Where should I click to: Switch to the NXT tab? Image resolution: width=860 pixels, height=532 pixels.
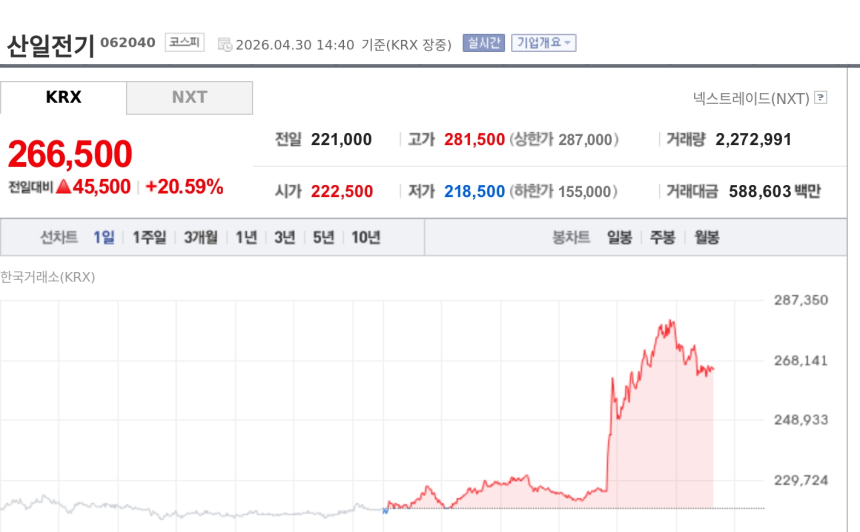(x=189, y=98)
